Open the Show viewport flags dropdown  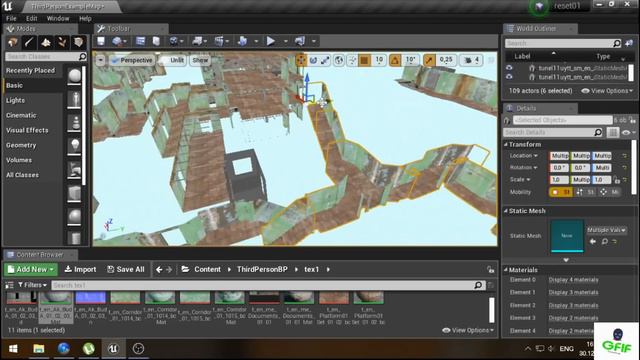(x=200, y=60)
